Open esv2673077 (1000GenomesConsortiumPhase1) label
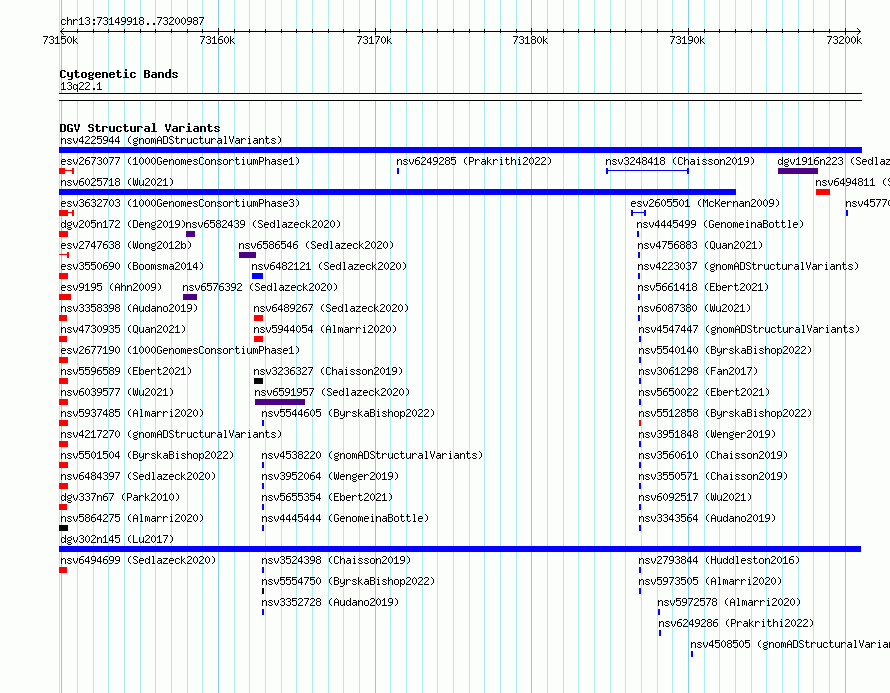Screen dimensions: 890x693 (x=180, y=161)
